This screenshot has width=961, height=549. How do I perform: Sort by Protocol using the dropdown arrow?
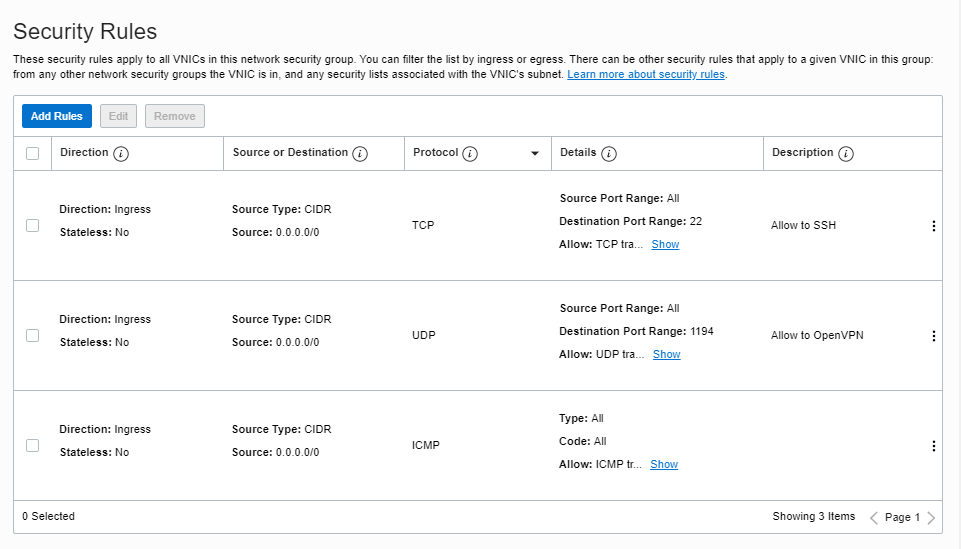pos(534,154)
